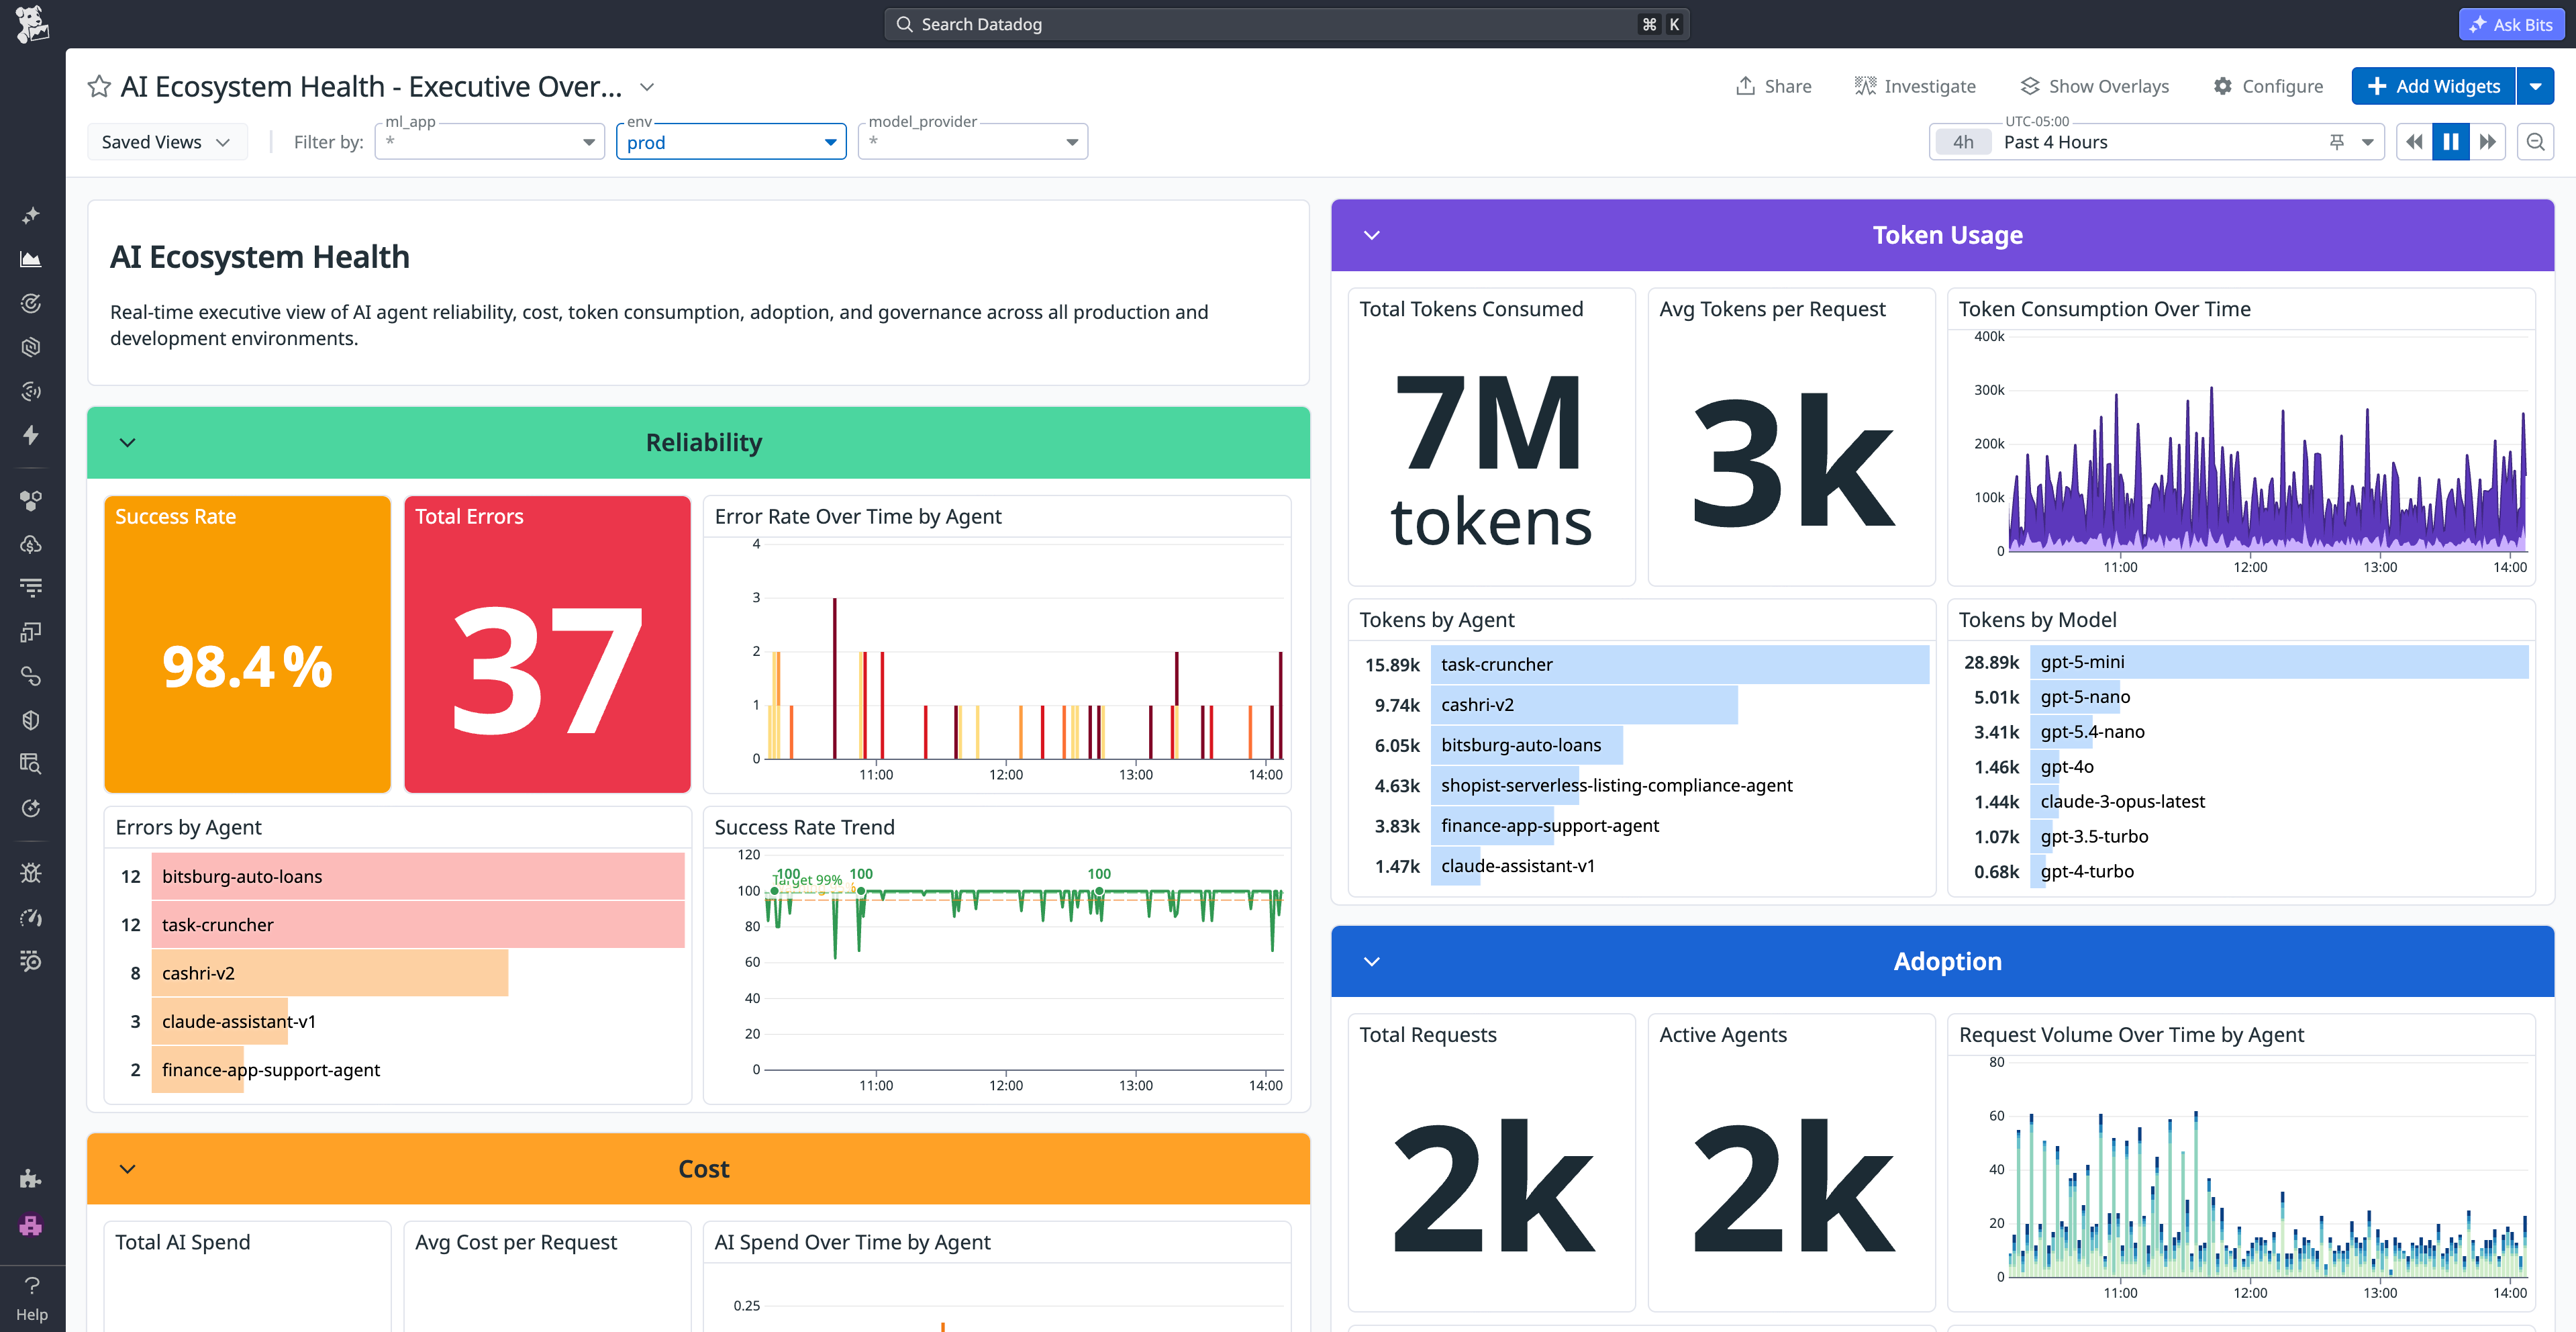Open the model_provider filter dropdown
2576x1332 pixels.
973,142
